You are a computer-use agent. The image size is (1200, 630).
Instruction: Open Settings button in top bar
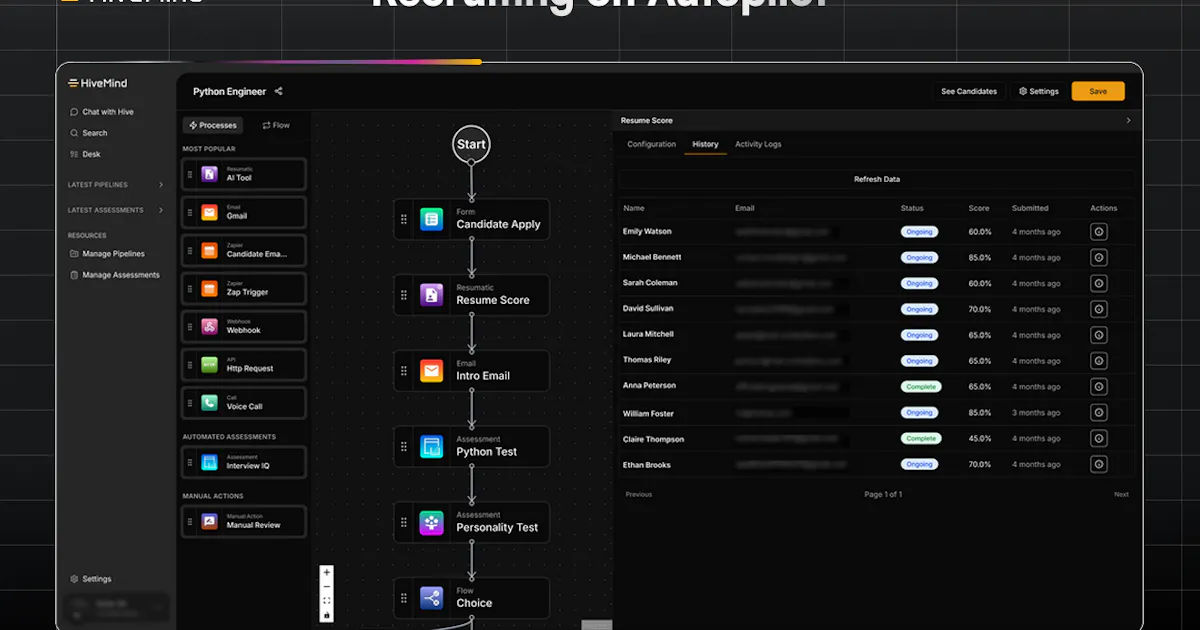(x=1039, y=91)
